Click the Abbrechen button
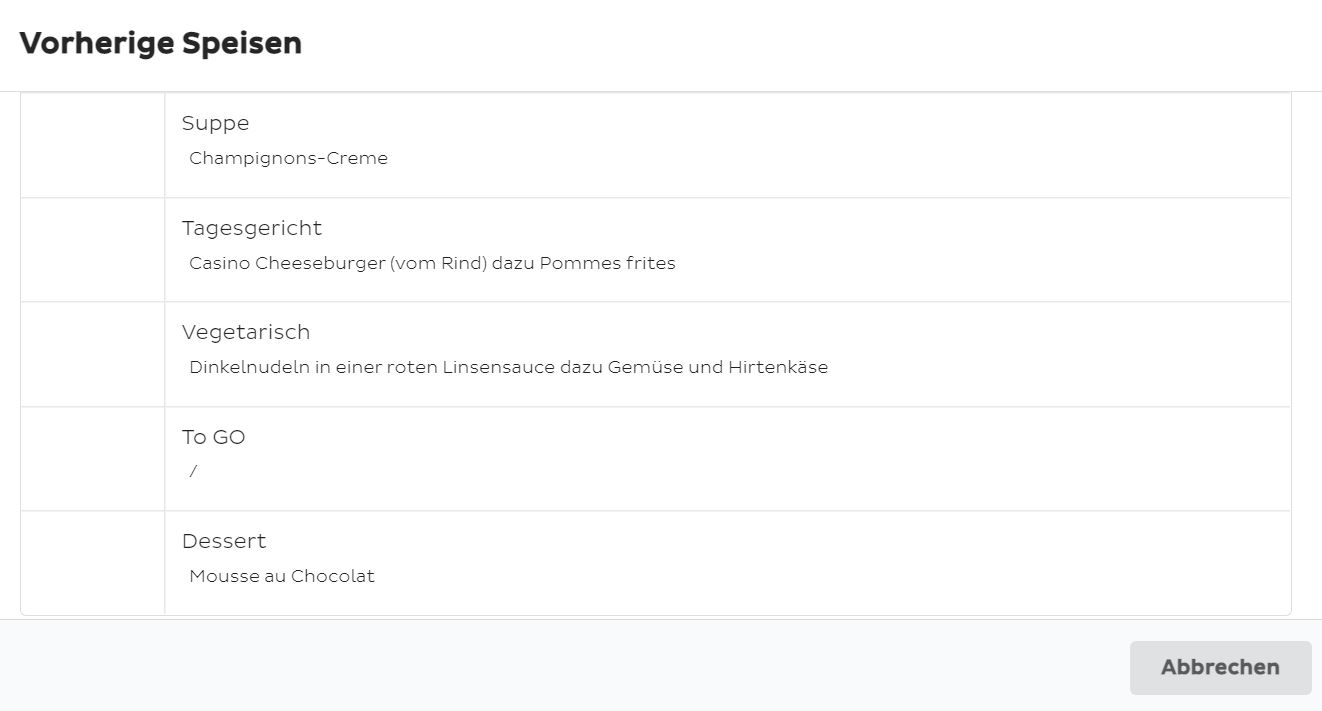This screenshot has height=711, width=1322. (1220, 667)
